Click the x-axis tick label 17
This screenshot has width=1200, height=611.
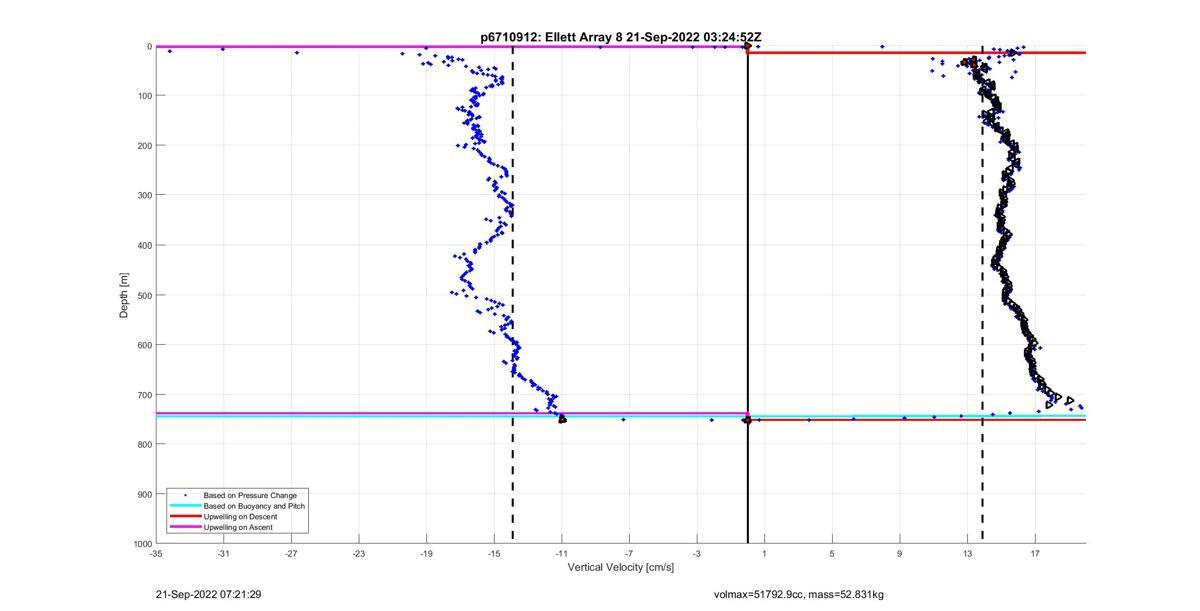click(1035, 553)
